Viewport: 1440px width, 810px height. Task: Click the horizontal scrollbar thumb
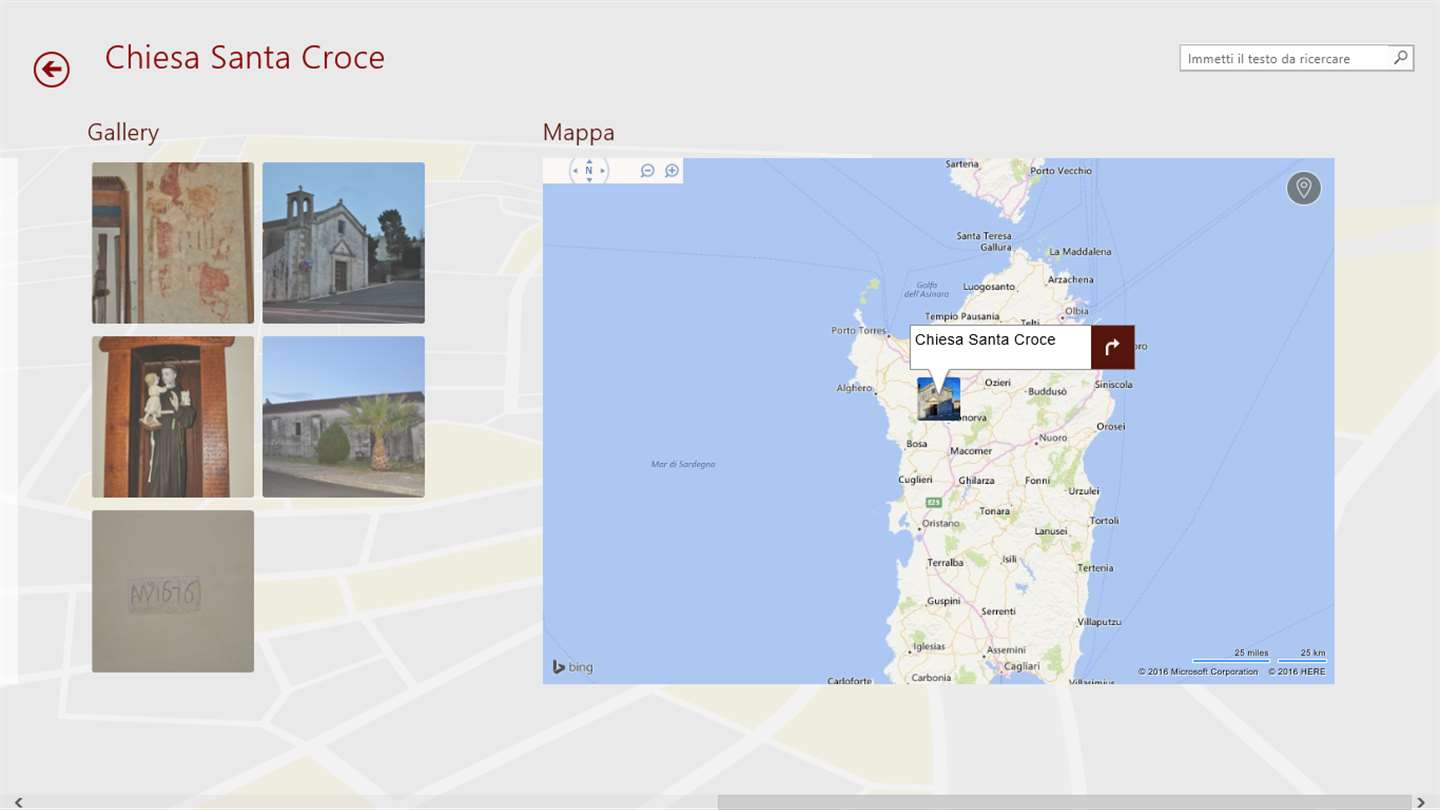coord(1064,802)
